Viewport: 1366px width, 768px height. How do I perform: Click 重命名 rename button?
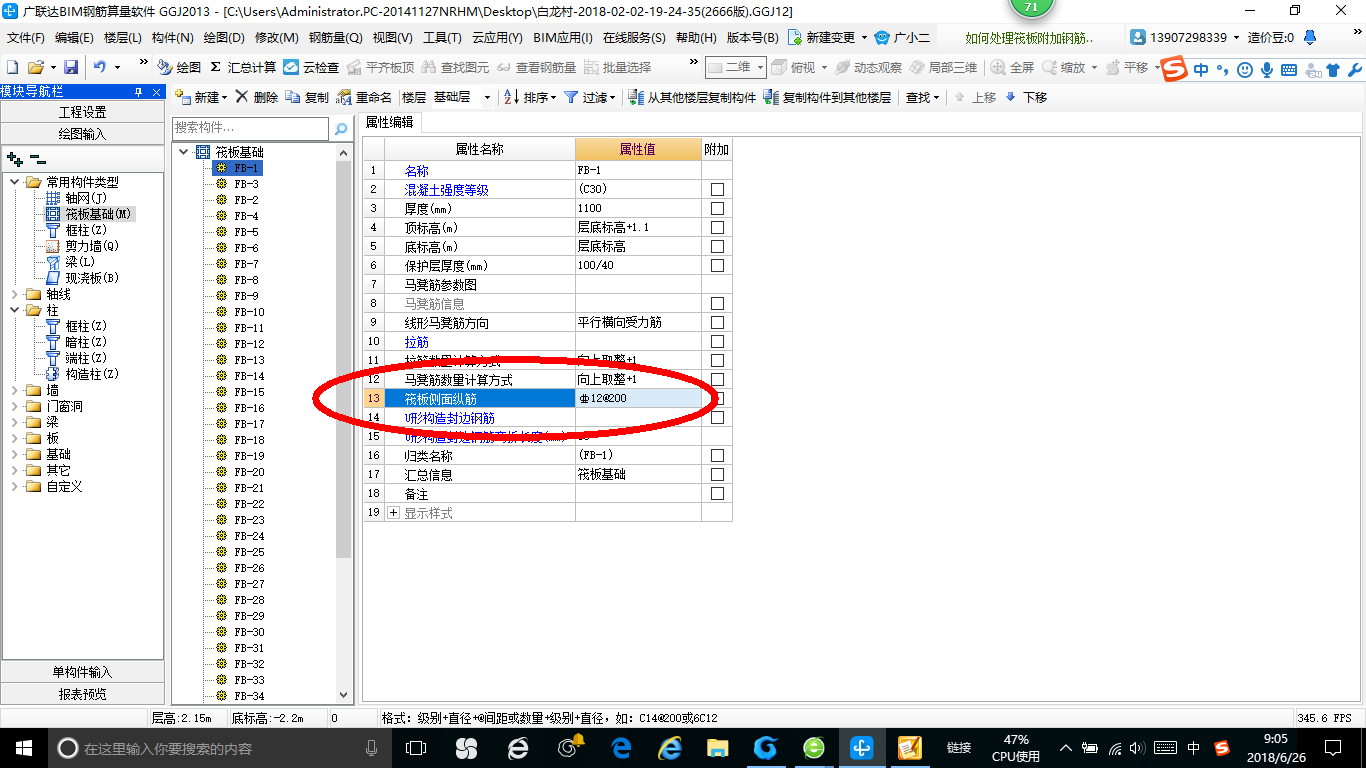pyautogui.click(x=365, y=97)
